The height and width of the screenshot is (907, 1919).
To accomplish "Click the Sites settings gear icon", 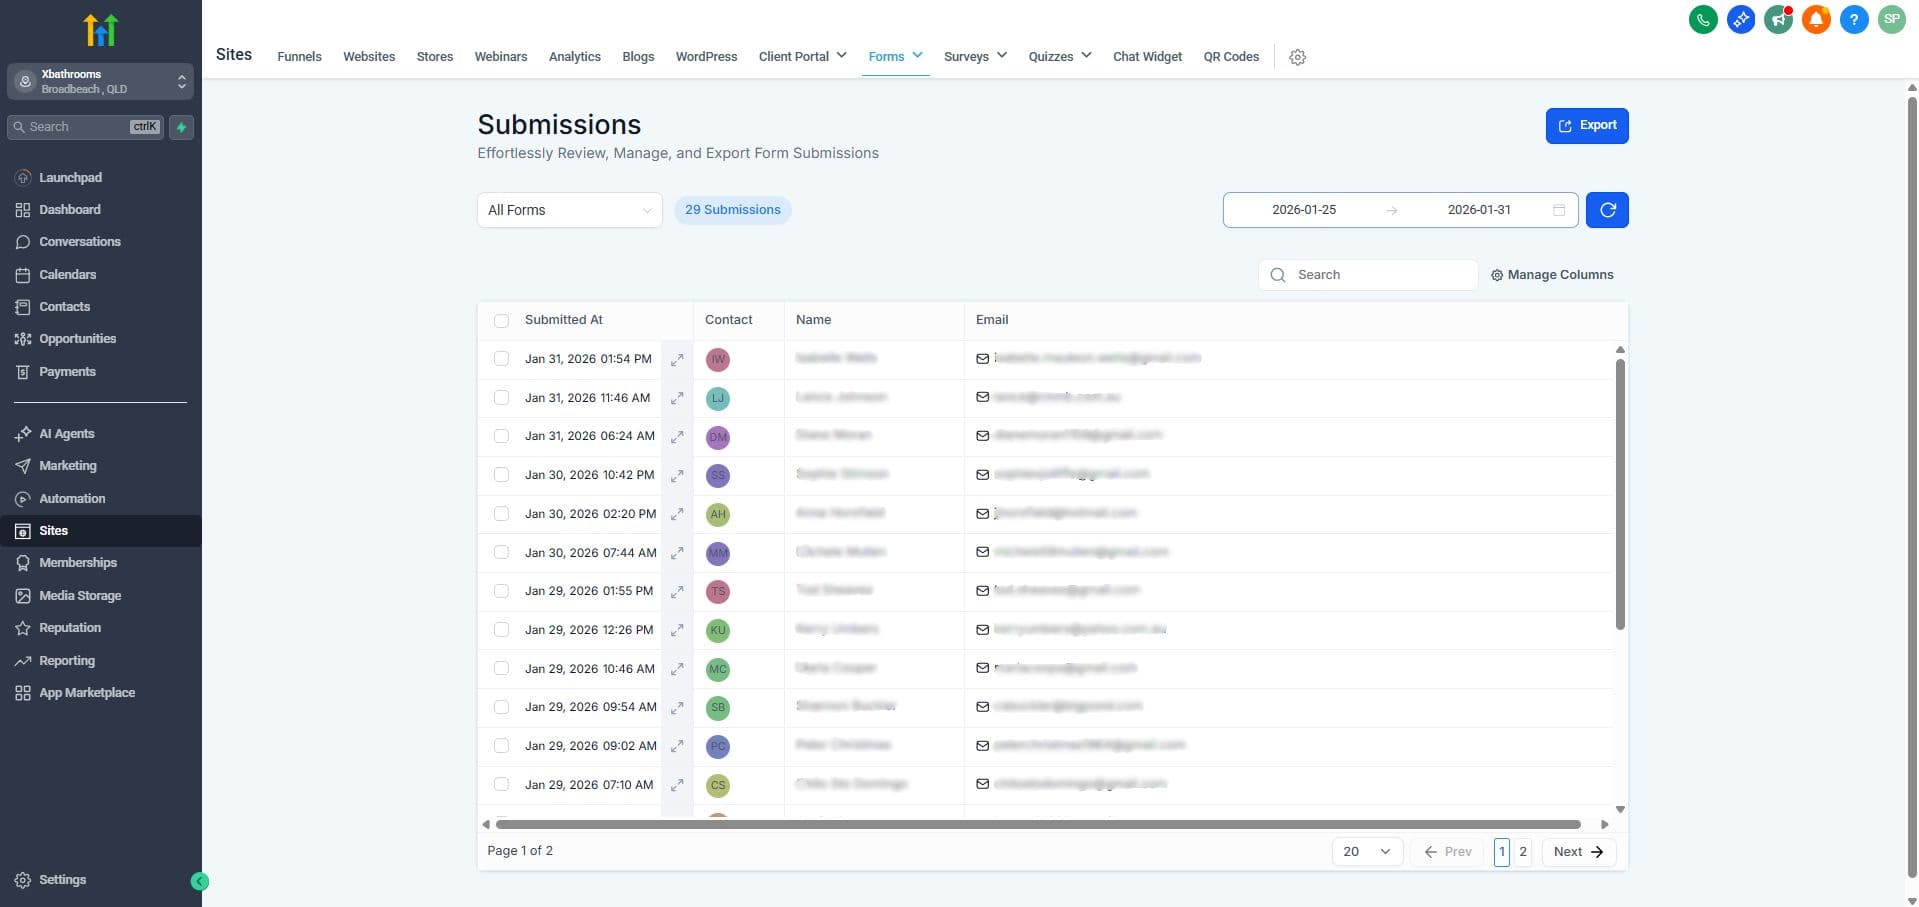I will point(1297,57).
